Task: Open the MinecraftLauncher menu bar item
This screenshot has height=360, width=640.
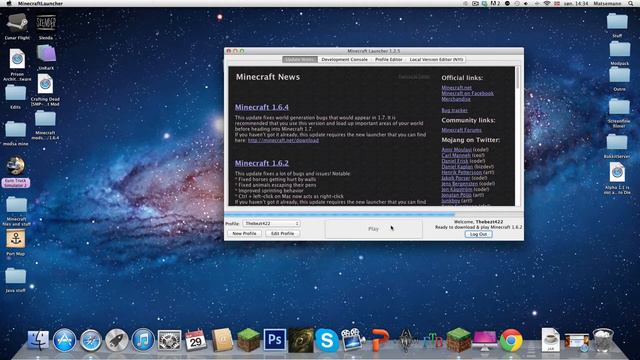Action: coord(40,3)
